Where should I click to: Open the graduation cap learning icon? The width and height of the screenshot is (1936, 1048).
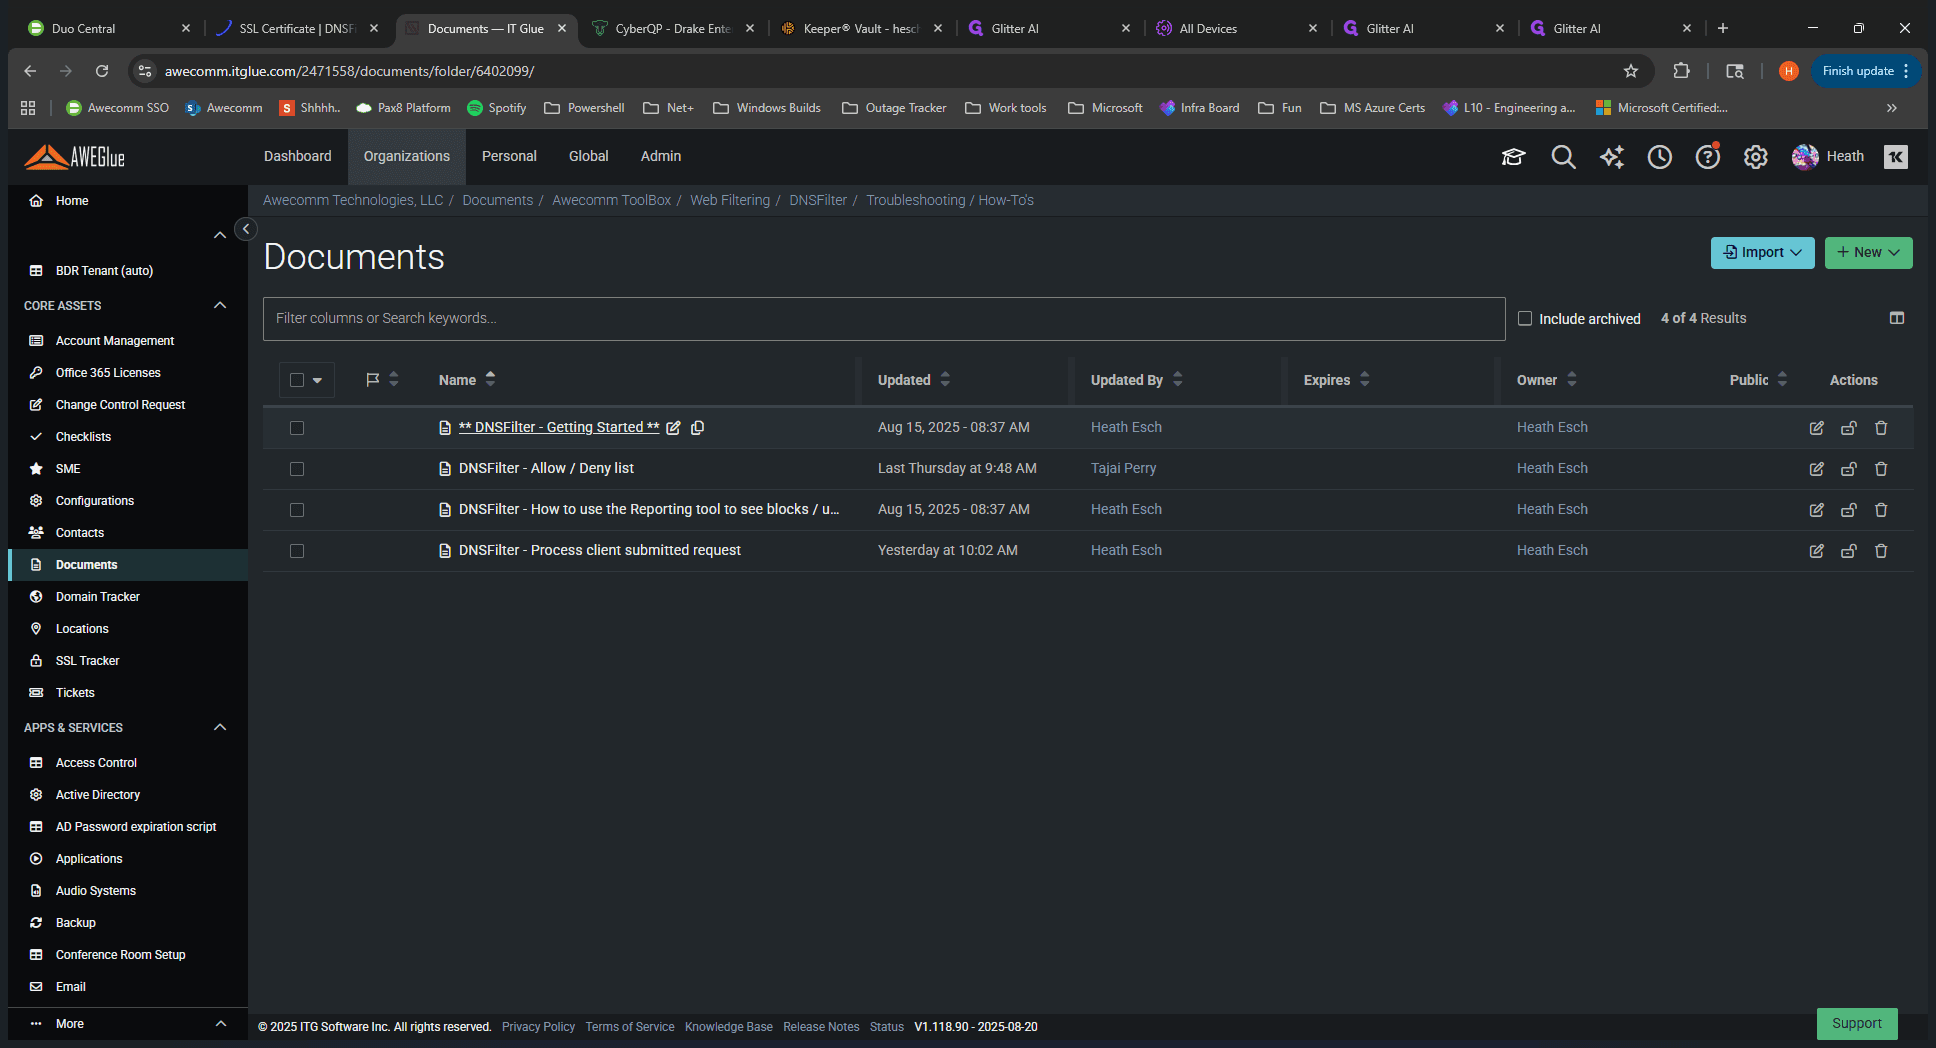click(1513, 157)
